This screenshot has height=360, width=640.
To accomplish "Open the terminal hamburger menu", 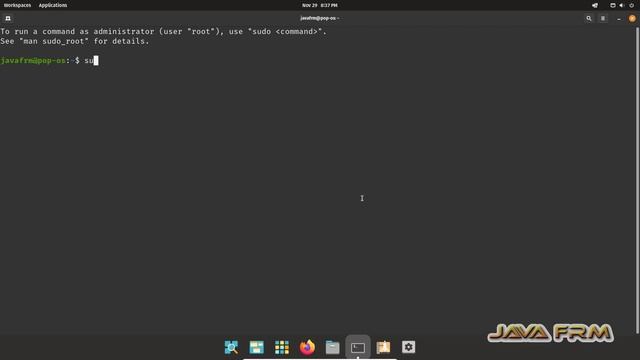I will [603, 18].
